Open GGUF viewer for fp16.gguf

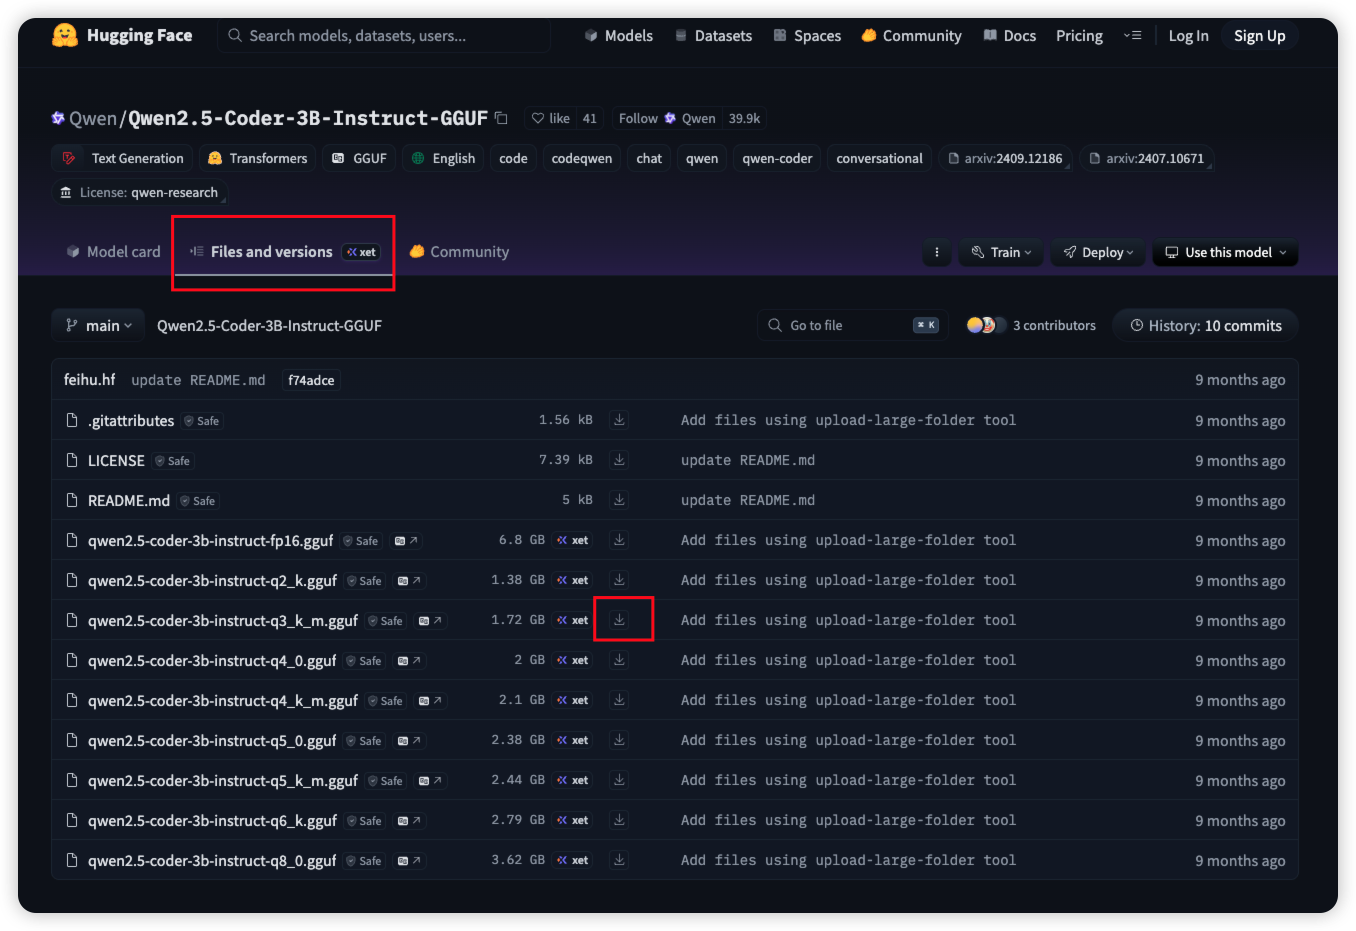pyautogui.click(x=406, y=541)
